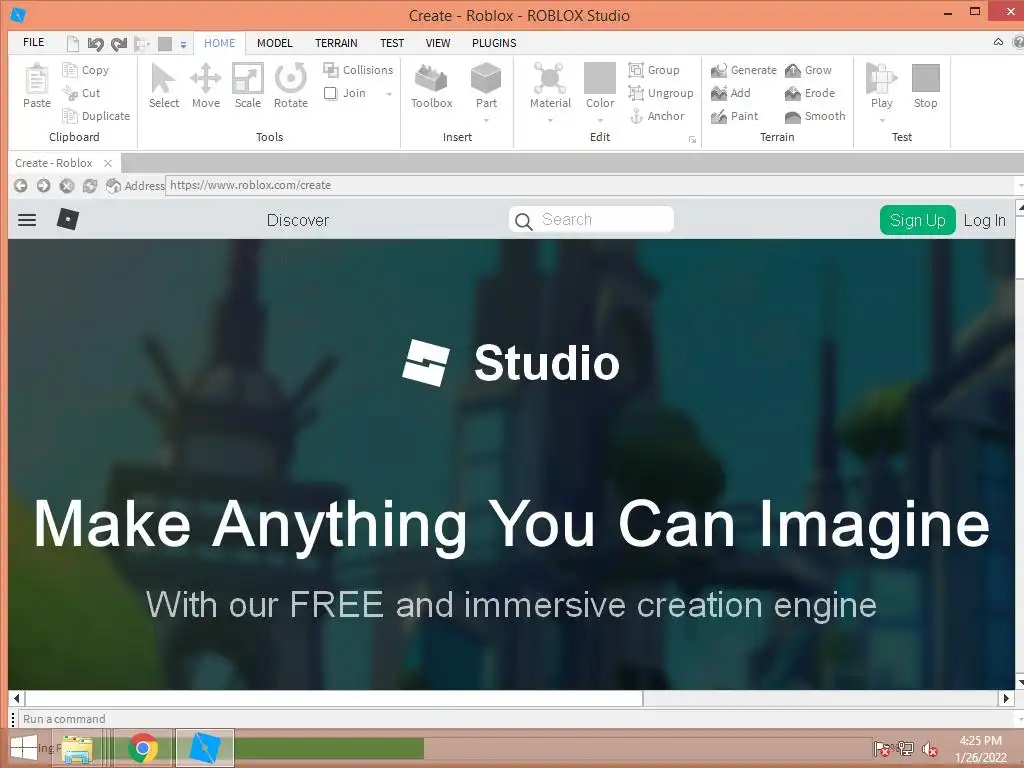
Task: Go forward in the embedded browser
Action: tap(44, 186)
